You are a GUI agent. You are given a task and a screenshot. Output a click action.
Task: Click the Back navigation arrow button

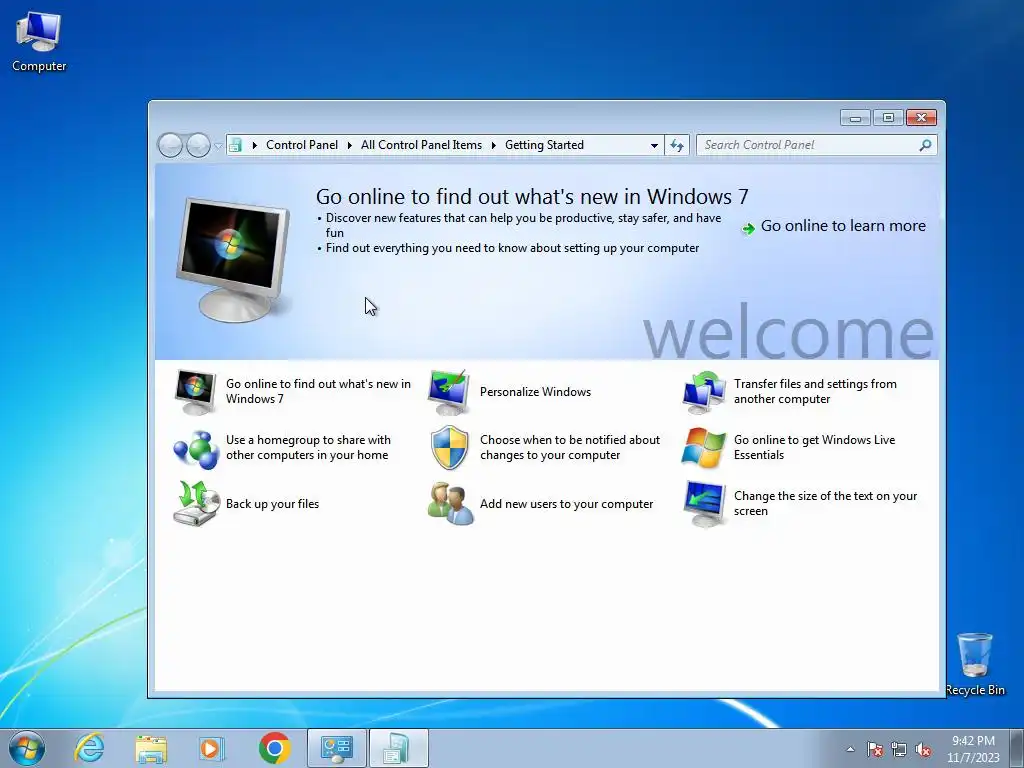pos(170,145)
